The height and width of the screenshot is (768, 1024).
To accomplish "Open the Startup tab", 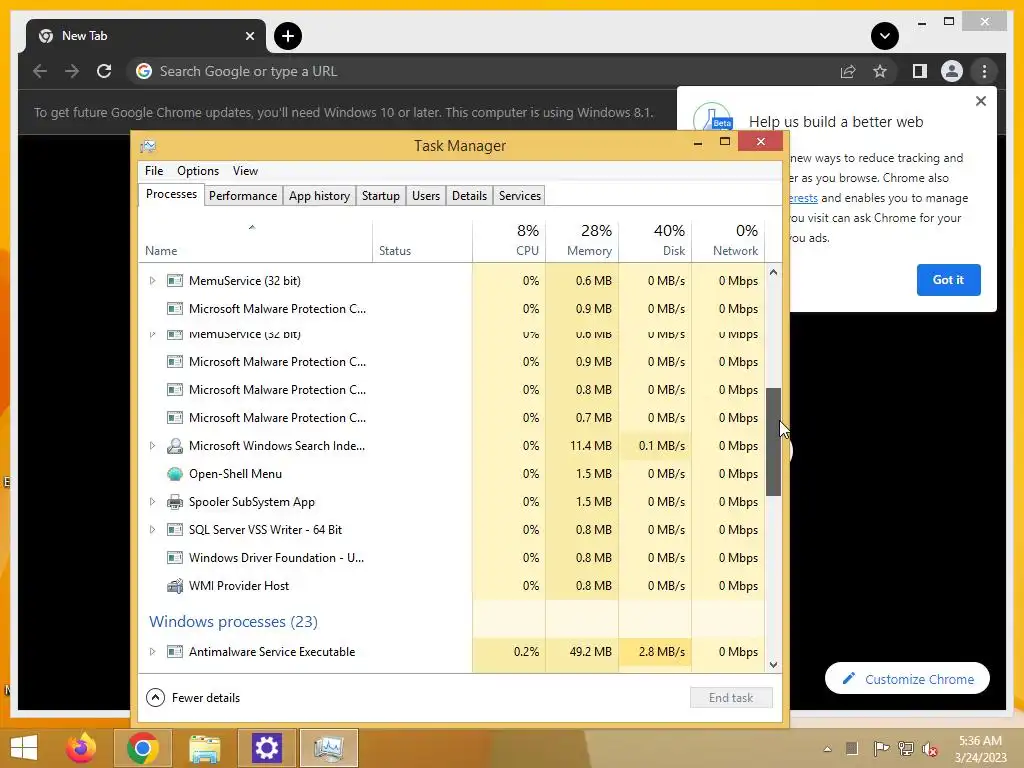I will [380, 196].
